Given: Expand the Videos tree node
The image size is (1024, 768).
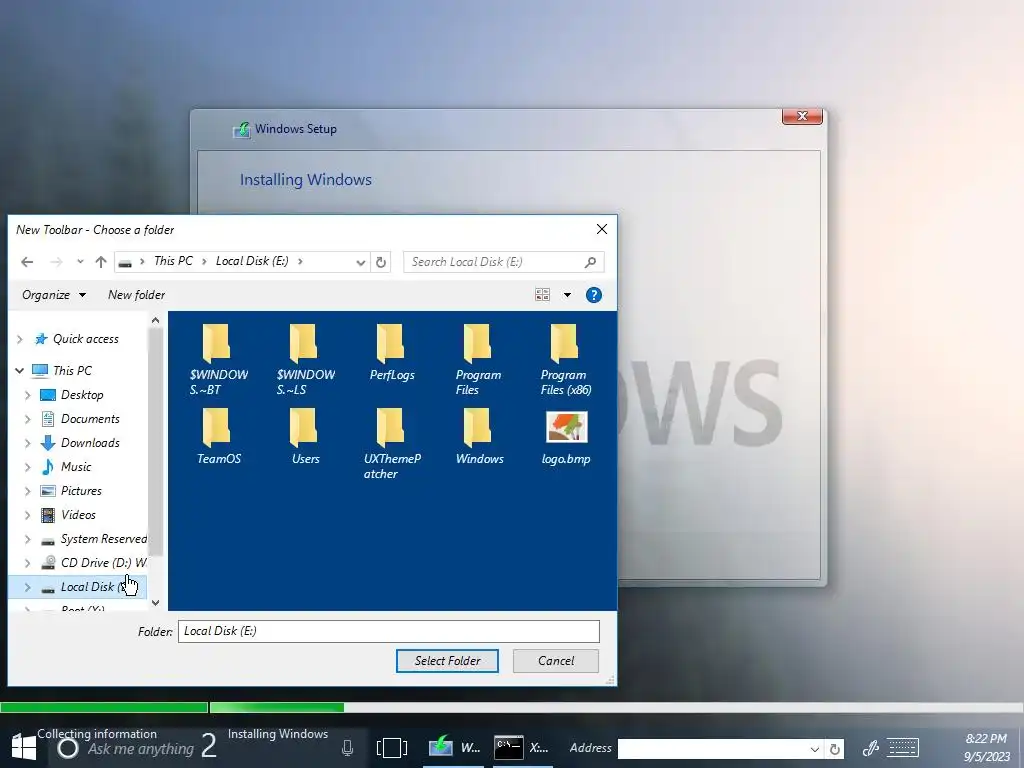Looking at the screenshot, I should tap(27, 515).
